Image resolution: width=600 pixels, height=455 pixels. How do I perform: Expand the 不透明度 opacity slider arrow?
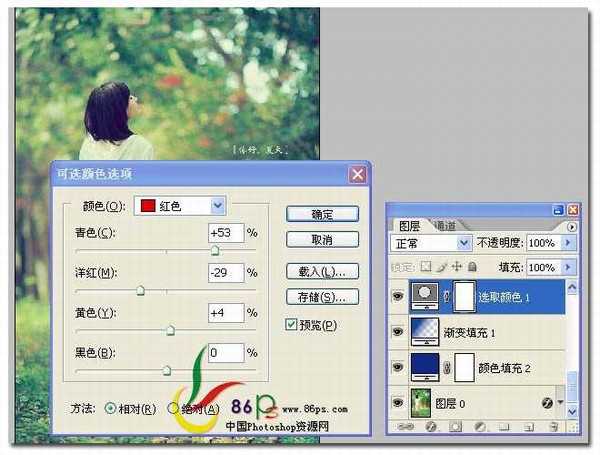click(566, 243)
